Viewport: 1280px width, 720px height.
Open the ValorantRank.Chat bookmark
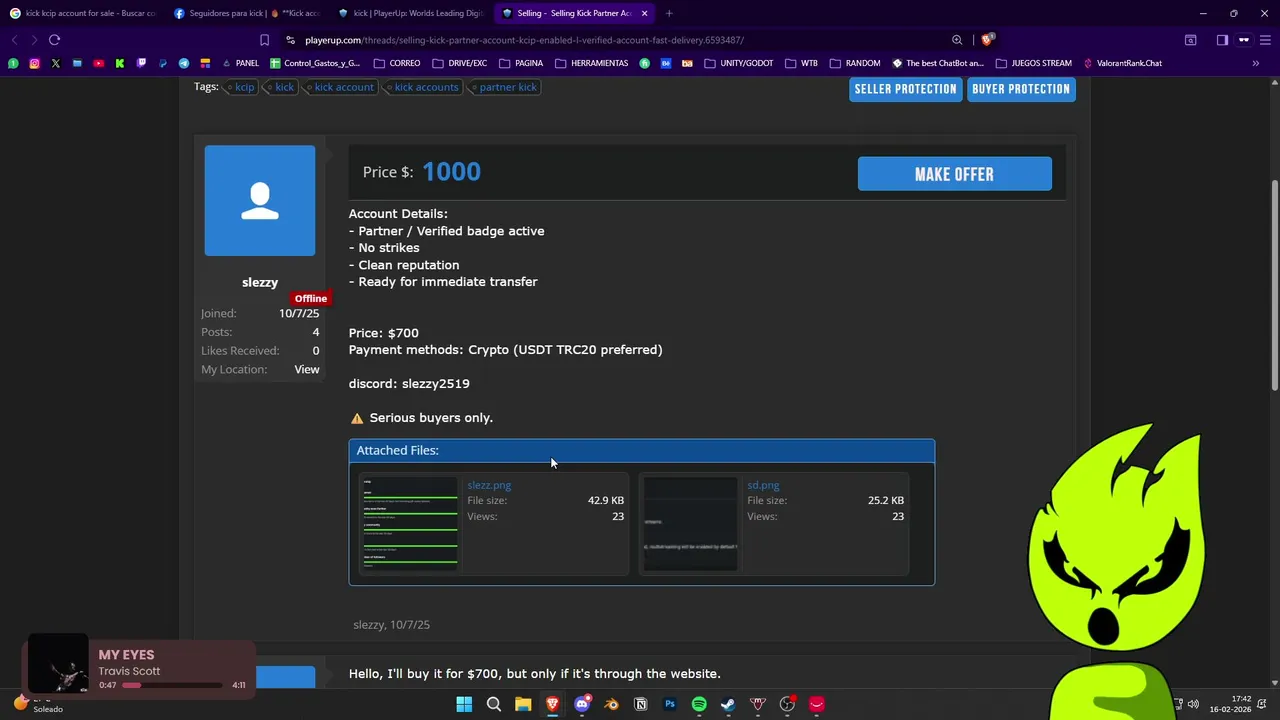(1123, 63)
